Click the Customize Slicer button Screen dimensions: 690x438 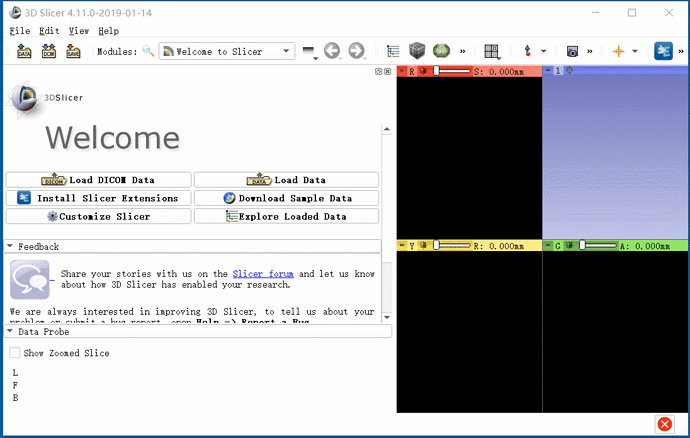(99, 216)
